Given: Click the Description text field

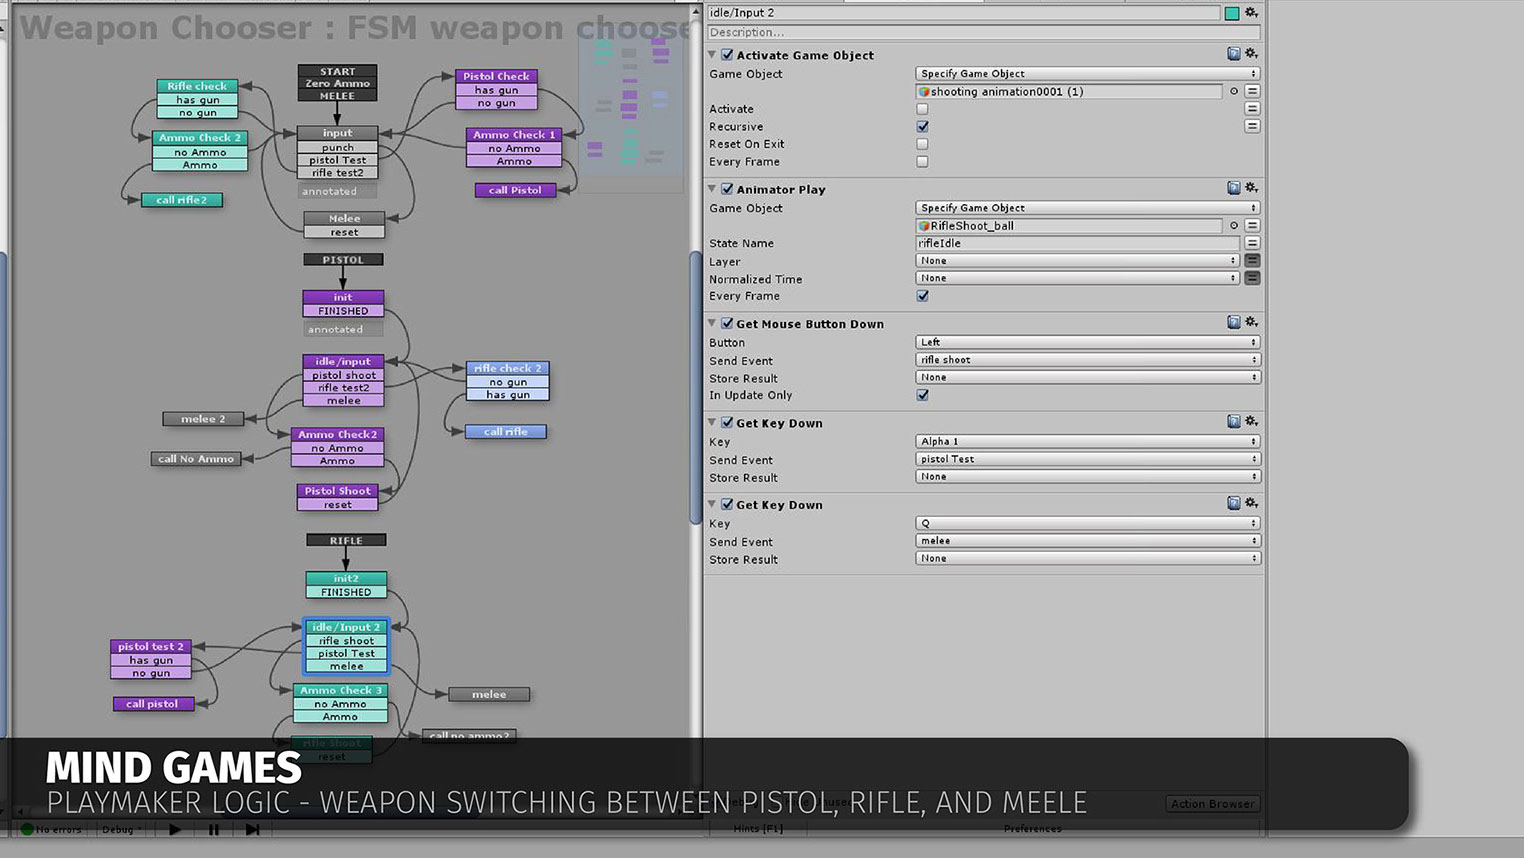Looking at the screenshot, I should click(x=963, y=32).
